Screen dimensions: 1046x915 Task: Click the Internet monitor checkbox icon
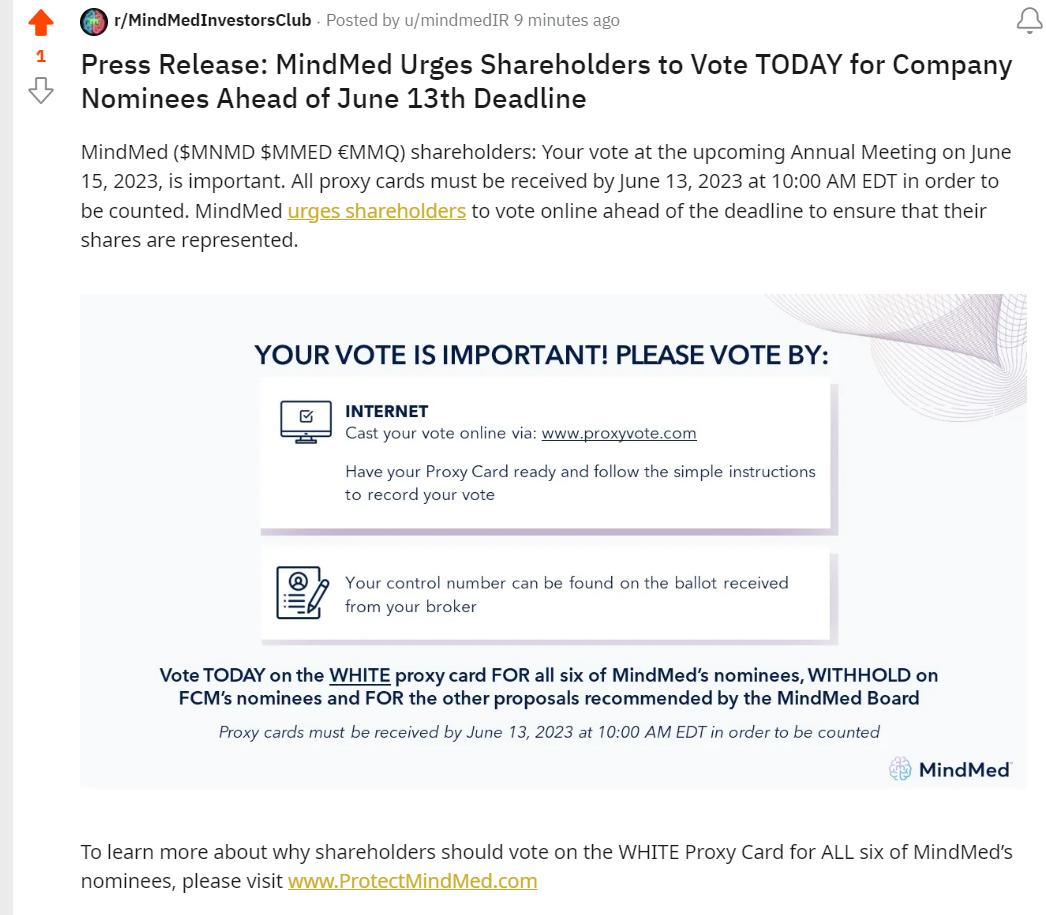(305, 421)
